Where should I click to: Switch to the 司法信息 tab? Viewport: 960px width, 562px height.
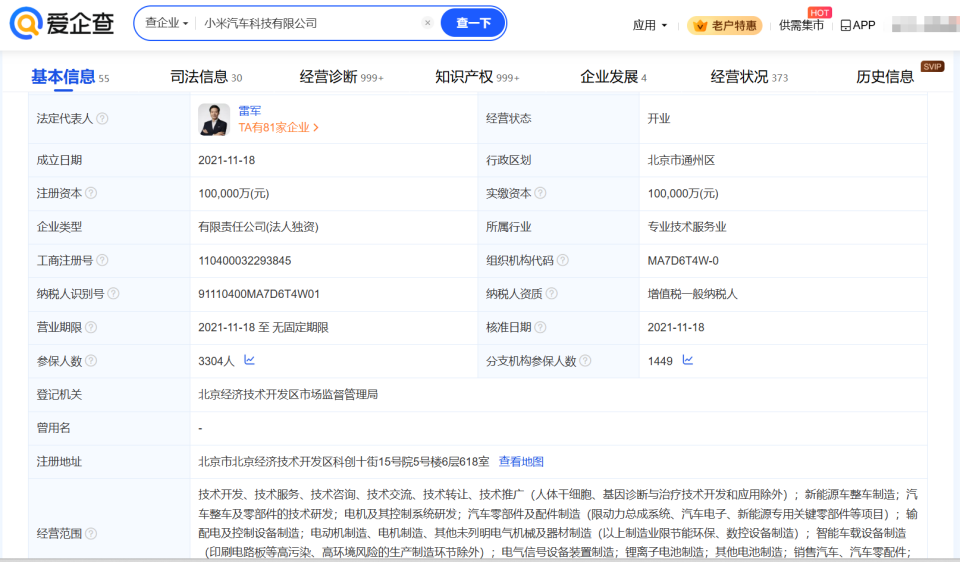(x=199, y=77)
